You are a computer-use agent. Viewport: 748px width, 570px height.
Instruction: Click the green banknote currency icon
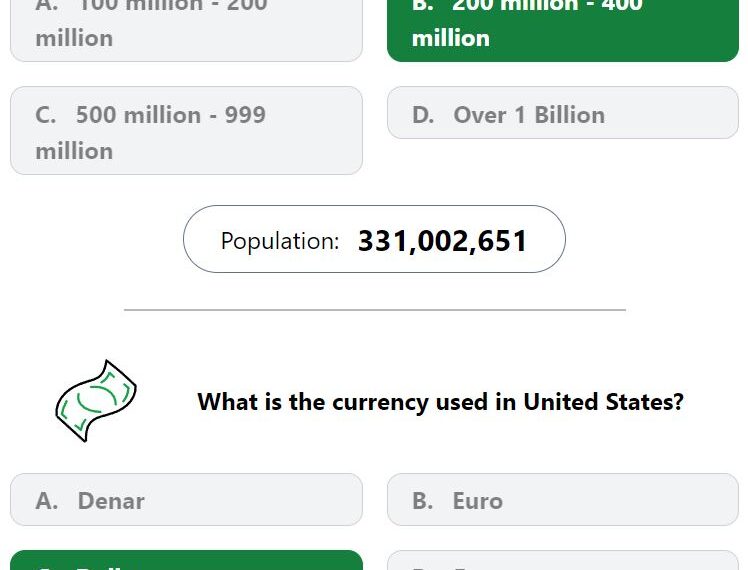click(x=96, y=401)
